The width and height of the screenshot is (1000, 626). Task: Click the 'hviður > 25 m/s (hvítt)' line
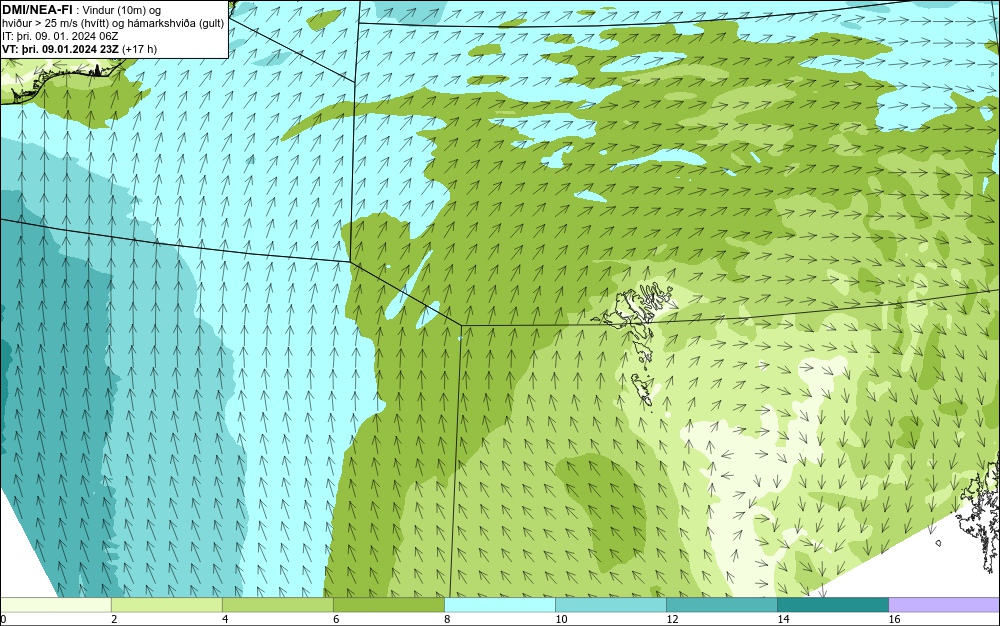tap(113, 24)
